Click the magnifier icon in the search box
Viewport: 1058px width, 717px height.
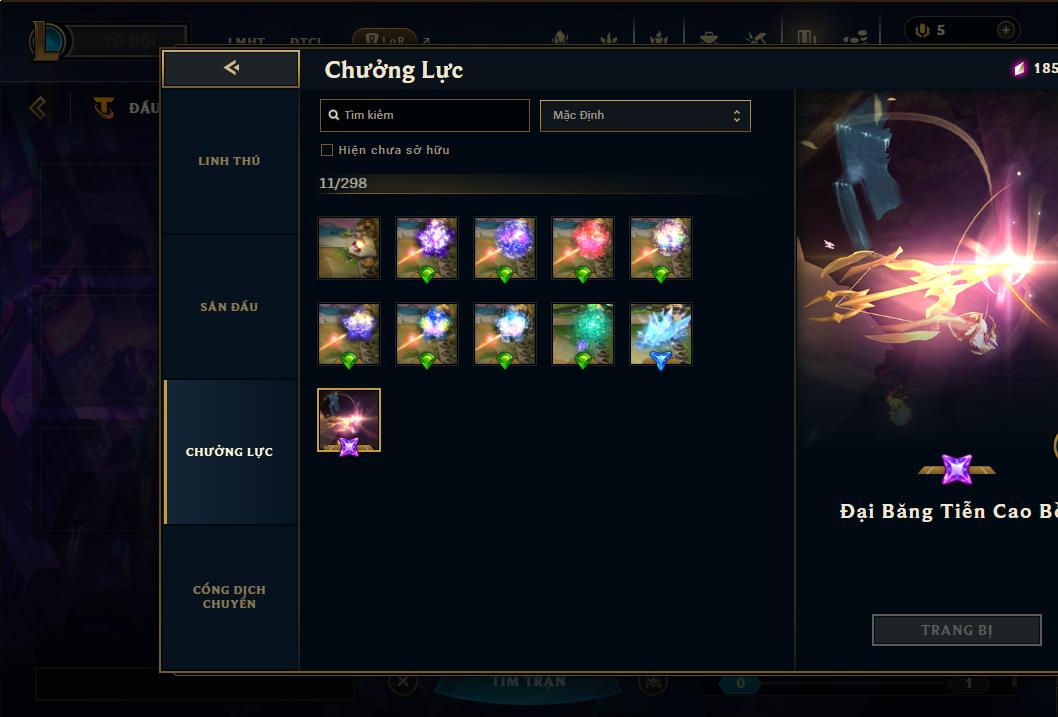[333, 115]
